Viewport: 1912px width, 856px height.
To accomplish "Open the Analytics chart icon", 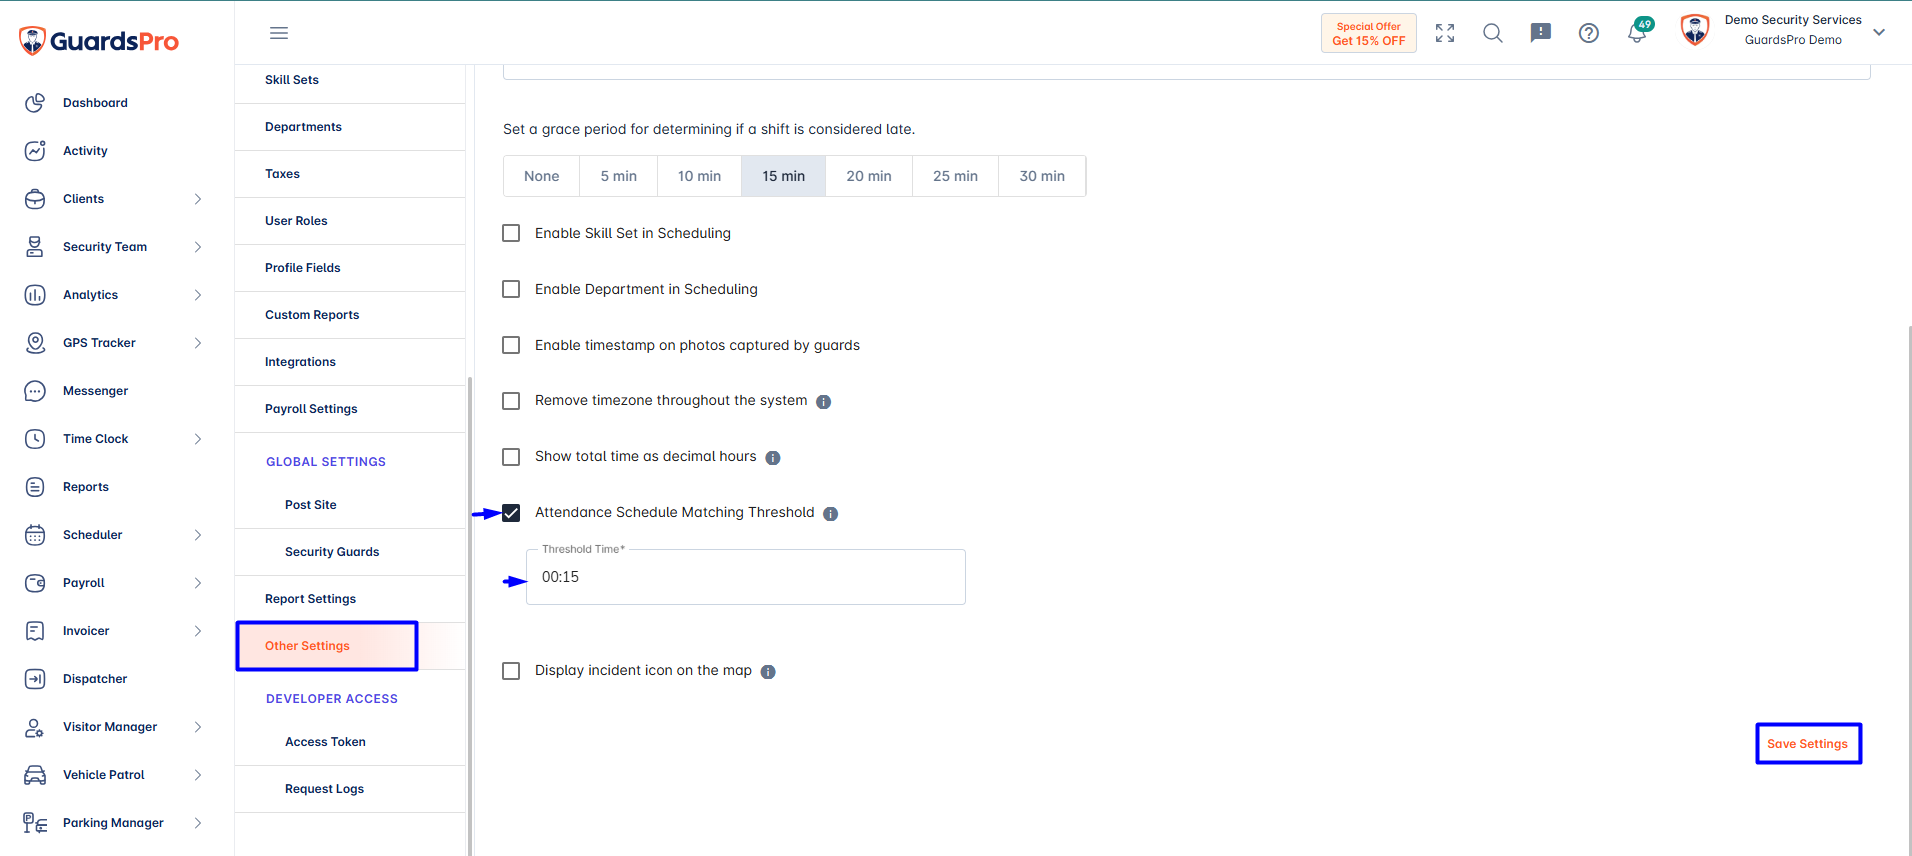I will pyautogui.click(x=35, y=295).
